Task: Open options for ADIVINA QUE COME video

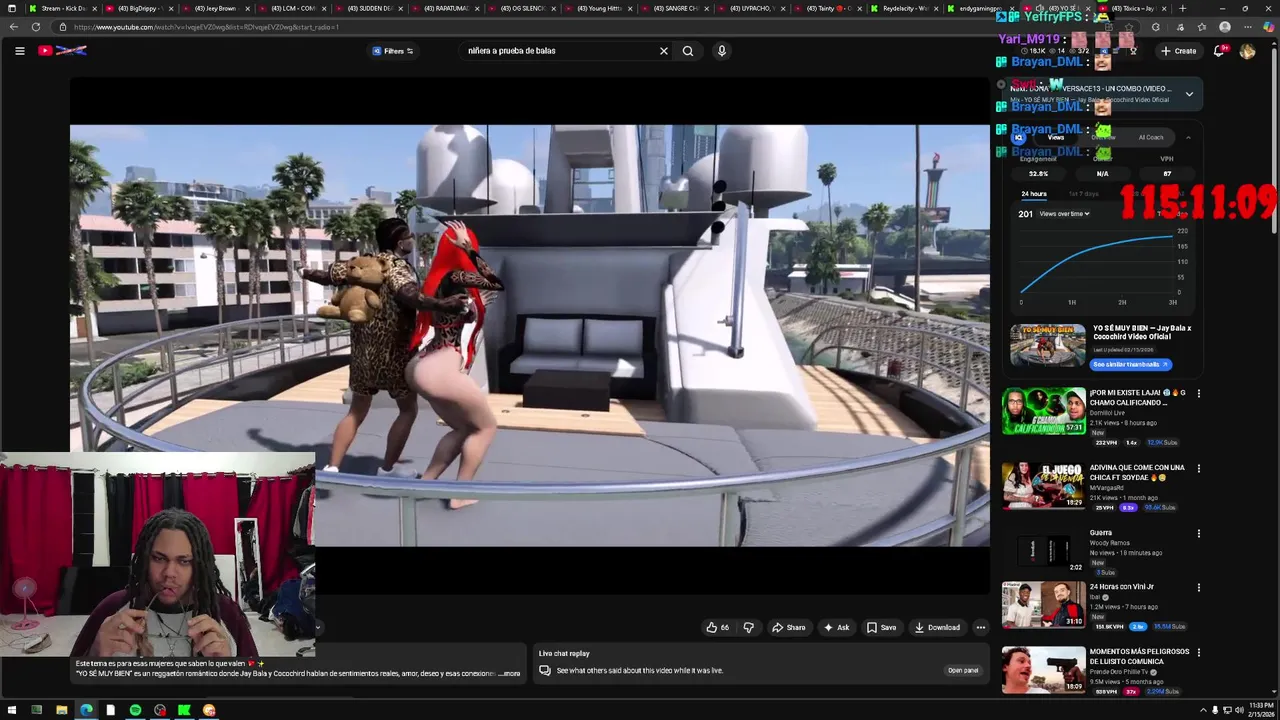Action: (1198, 468)
